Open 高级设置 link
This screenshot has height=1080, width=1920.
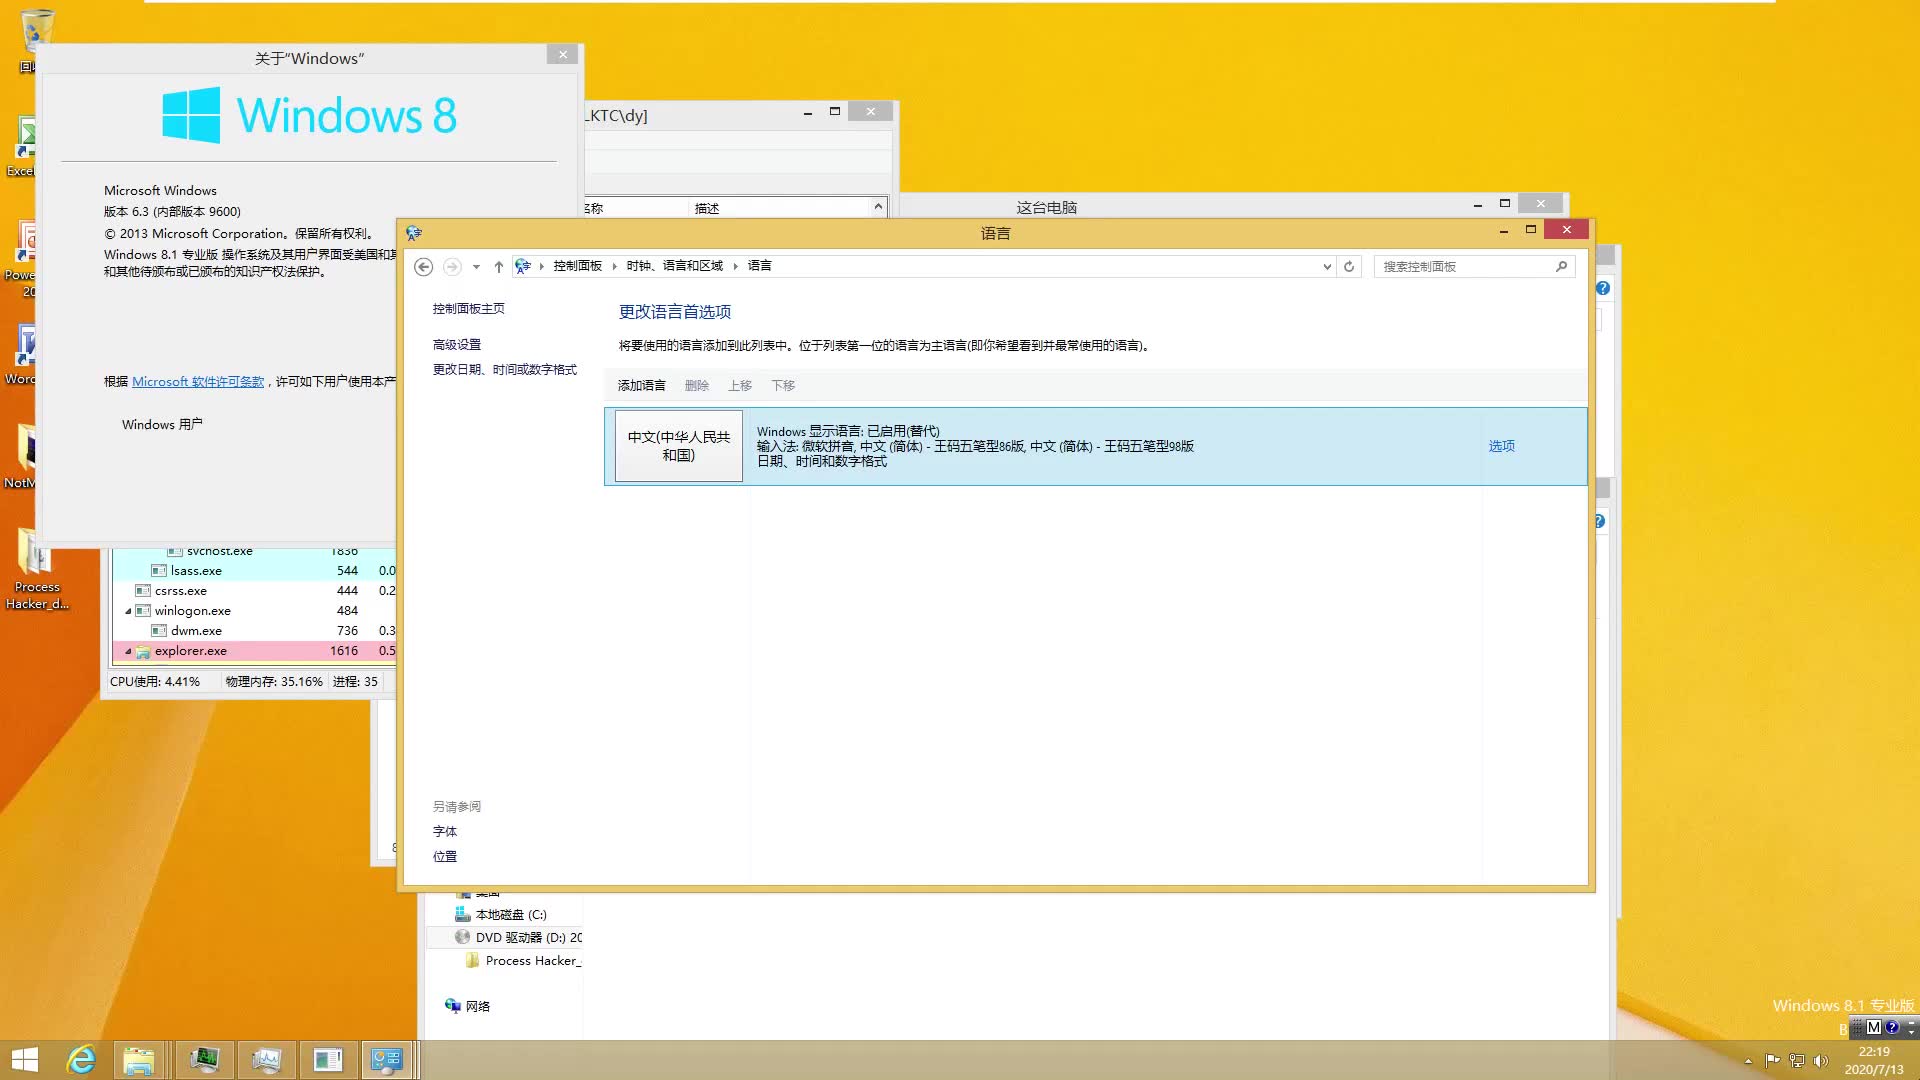456,344
